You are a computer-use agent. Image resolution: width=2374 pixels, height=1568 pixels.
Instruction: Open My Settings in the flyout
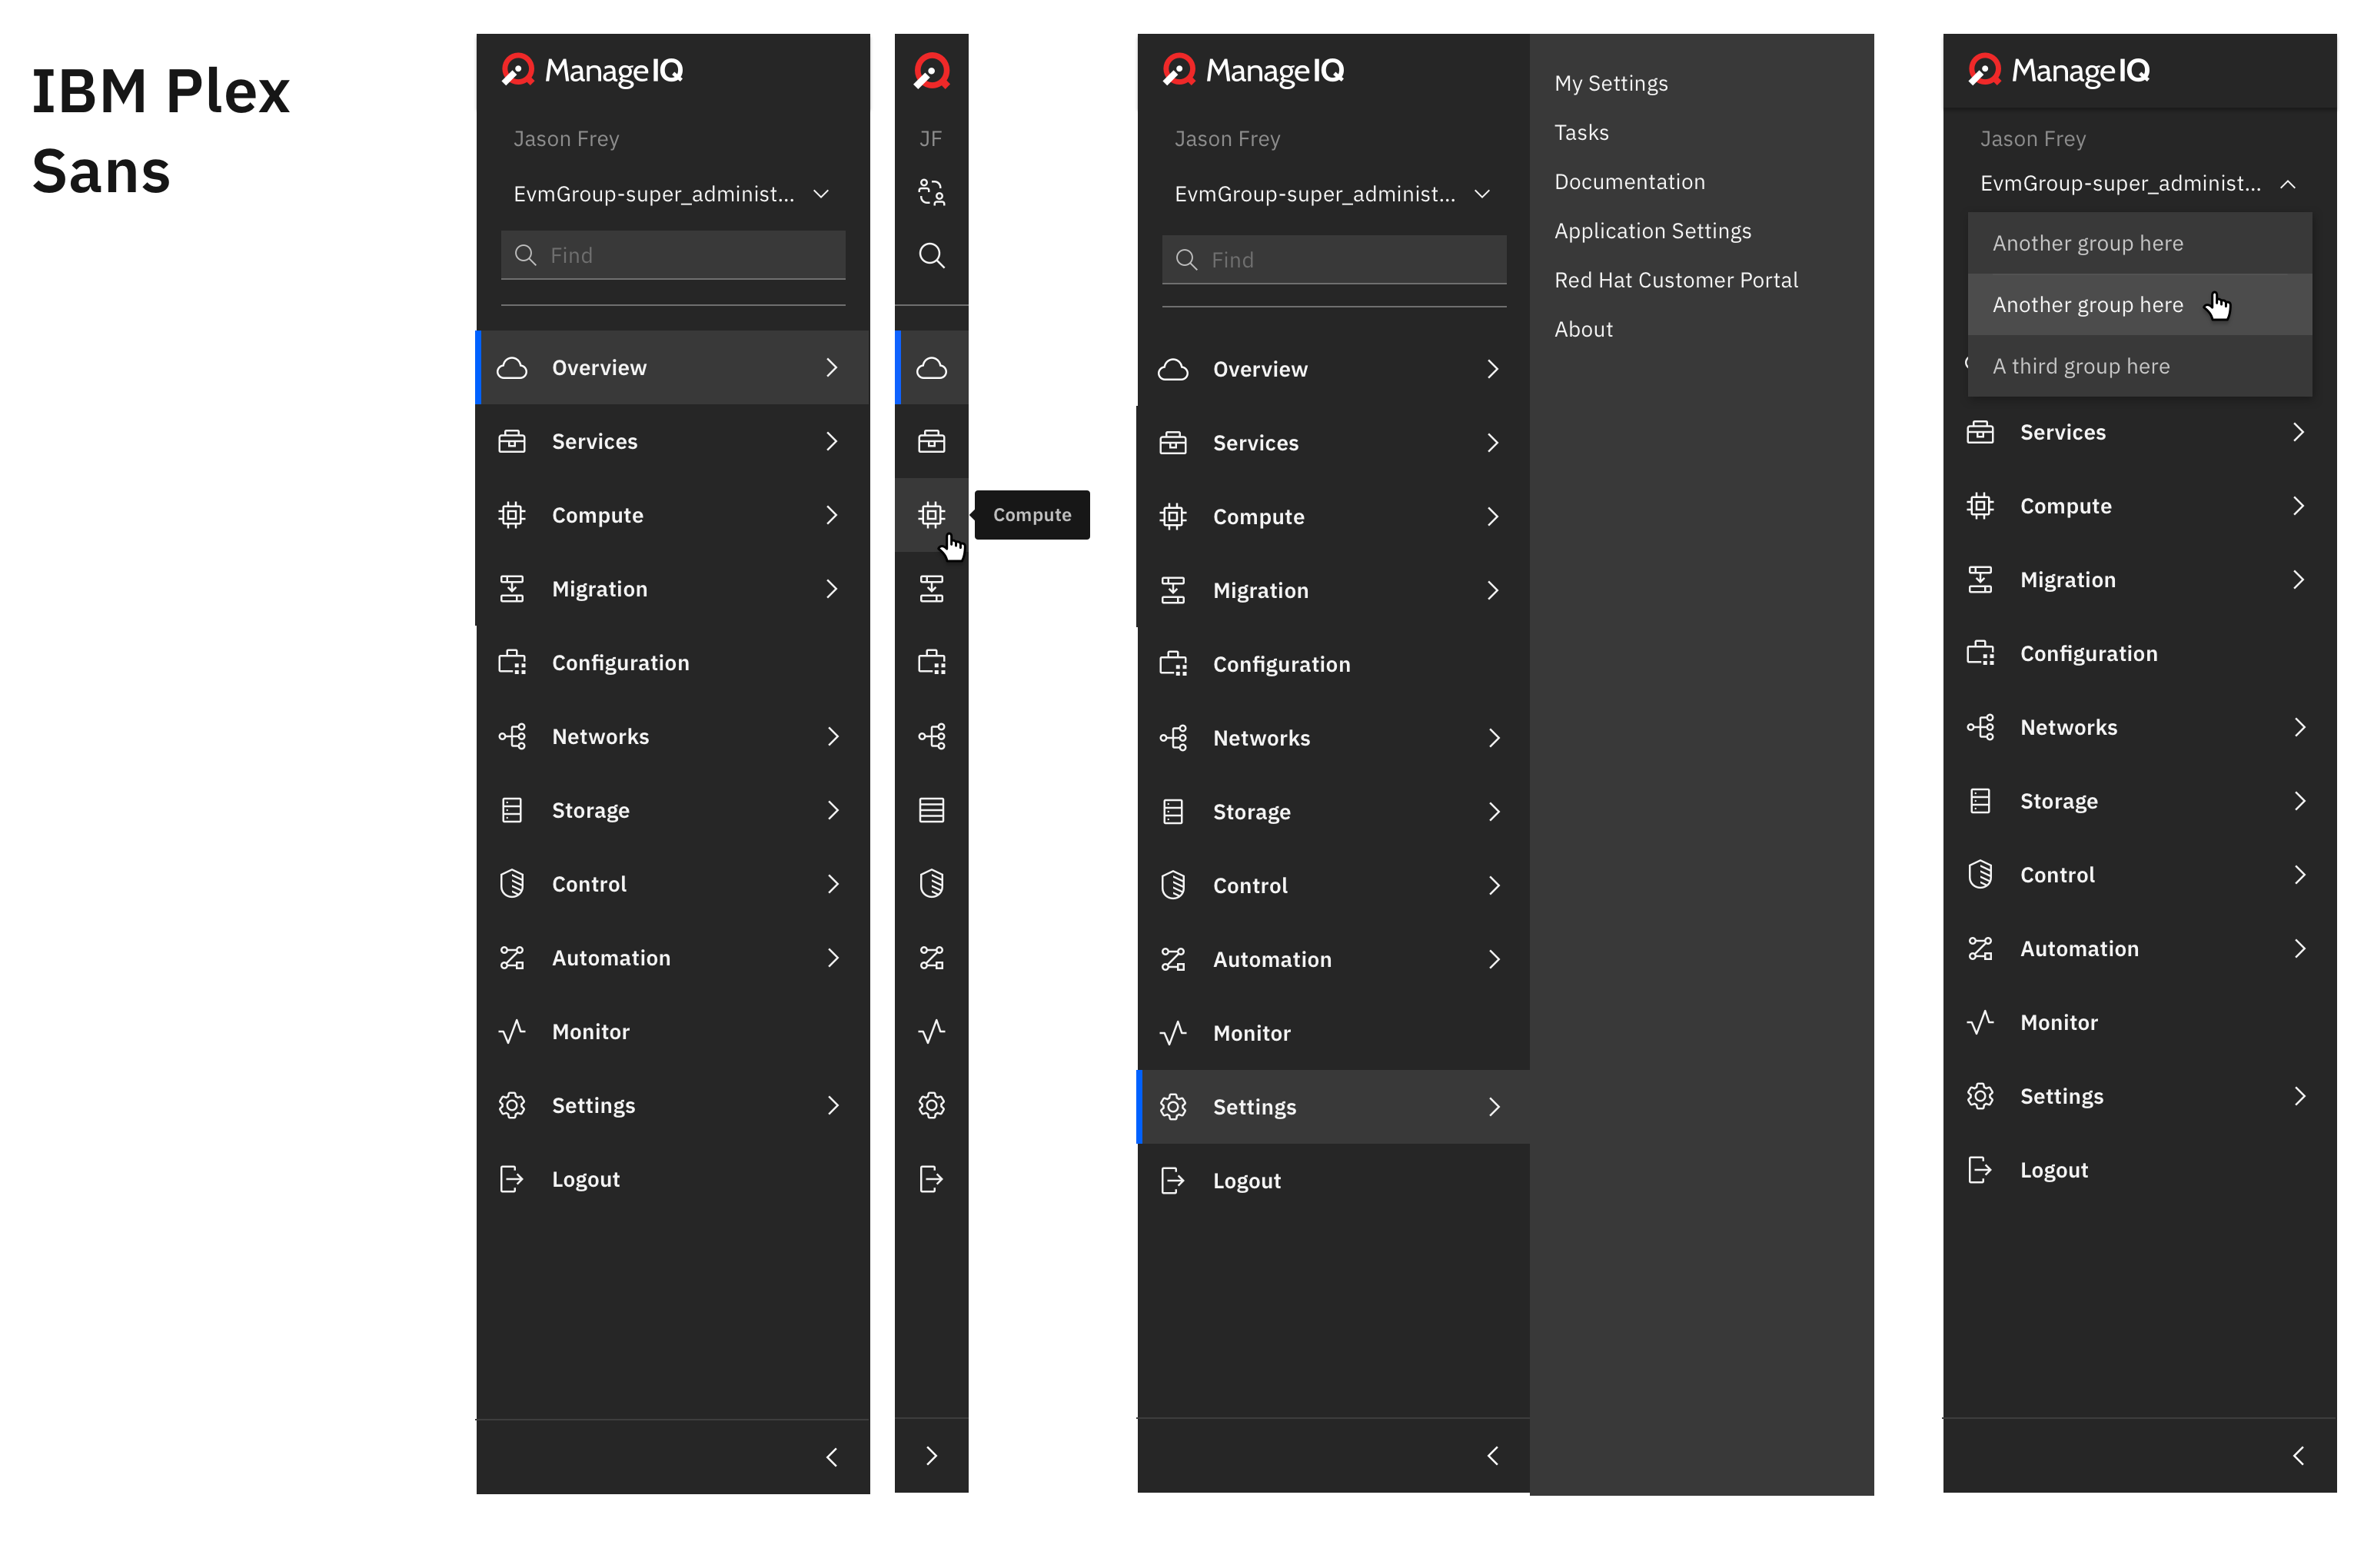1610,83
